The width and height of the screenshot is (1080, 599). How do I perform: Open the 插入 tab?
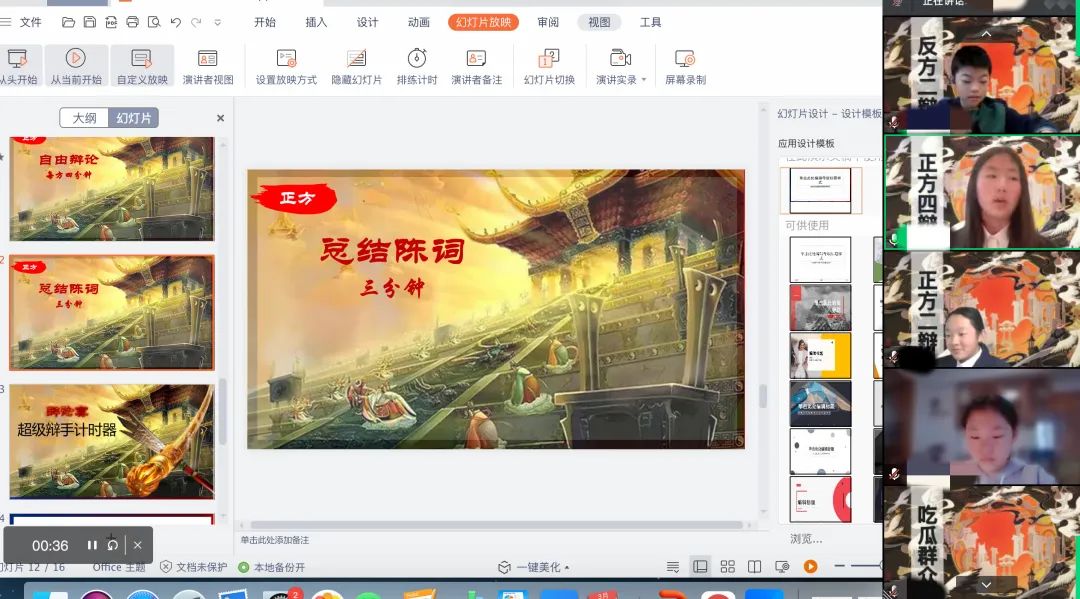pos(316,22)
